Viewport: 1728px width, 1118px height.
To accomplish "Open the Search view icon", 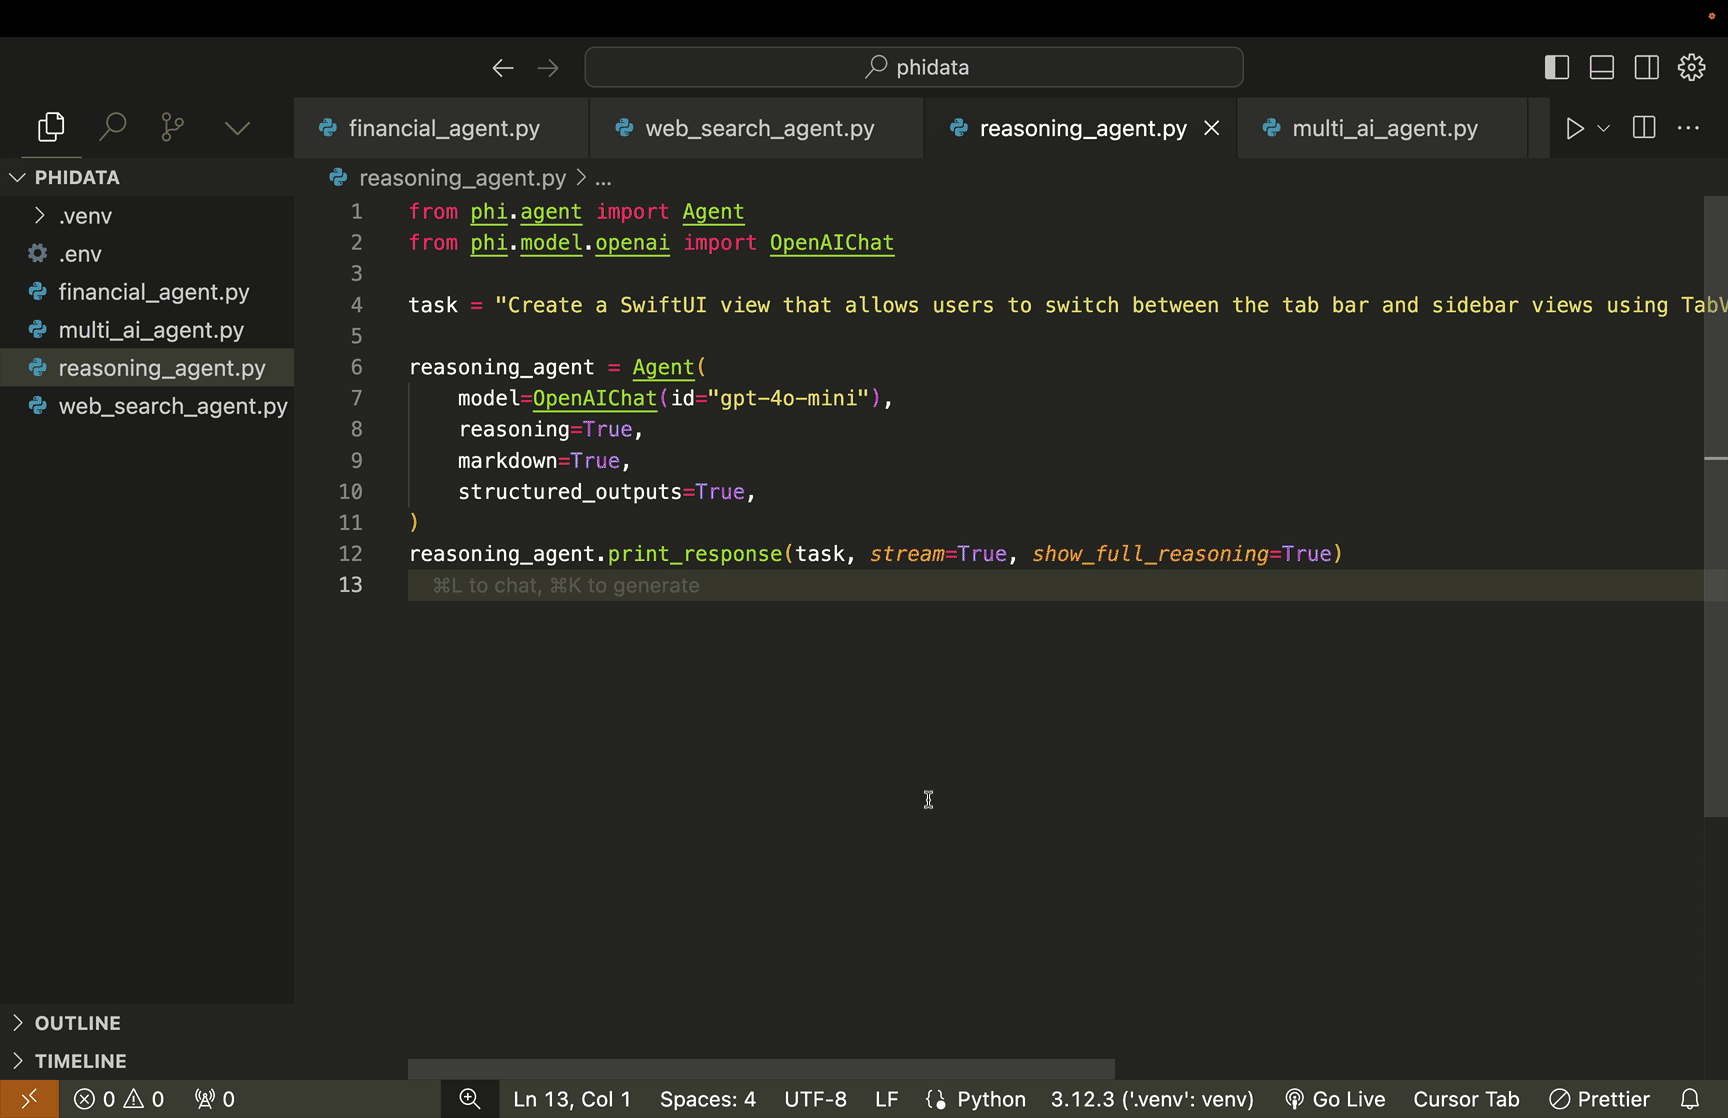I will 112,127.
